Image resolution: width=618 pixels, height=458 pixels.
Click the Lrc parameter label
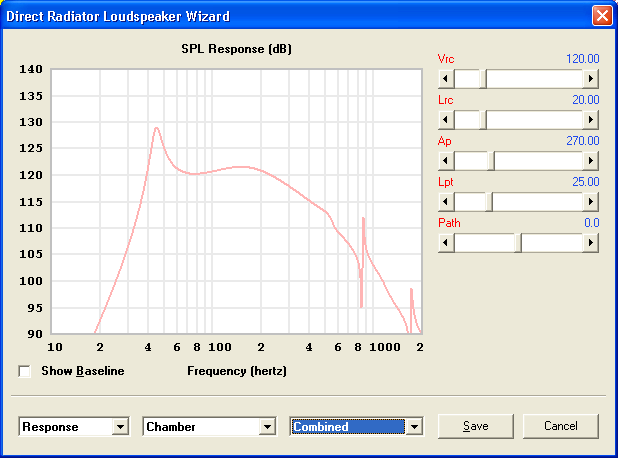click(445, 100)
